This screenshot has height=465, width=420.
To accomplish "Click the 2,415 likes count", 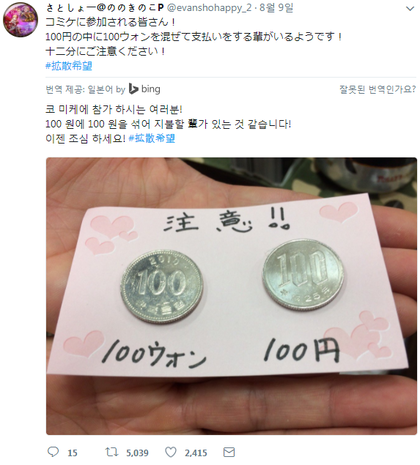I will [196, 453].
